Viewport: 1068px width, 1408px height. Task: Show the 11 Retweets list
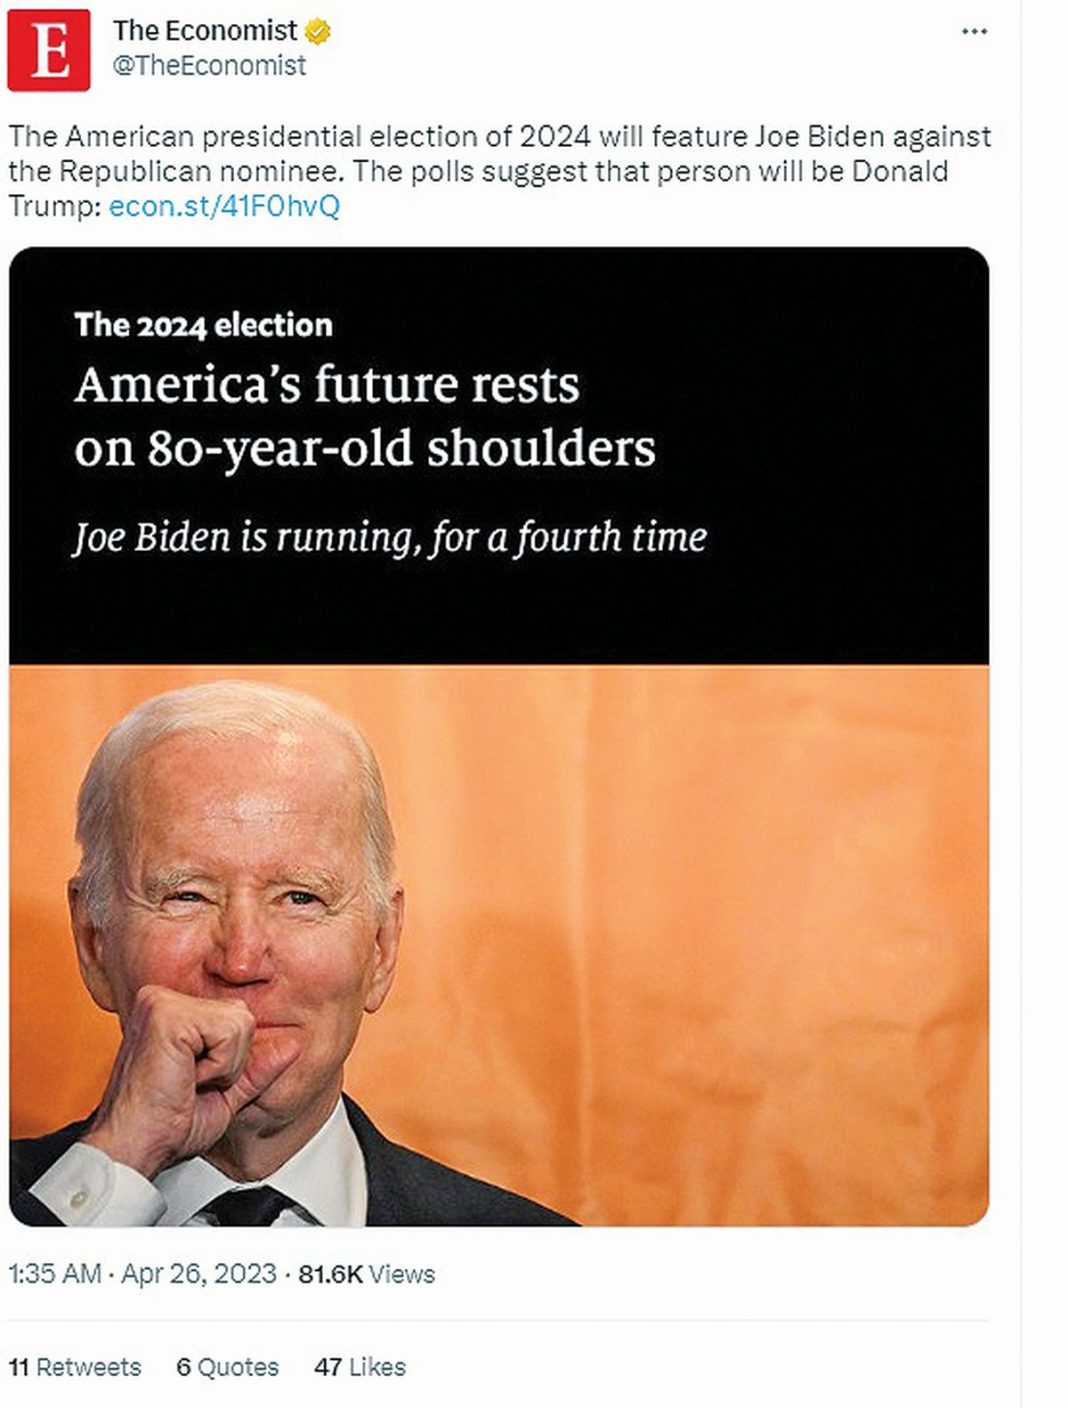click(x=75, y=1367)
